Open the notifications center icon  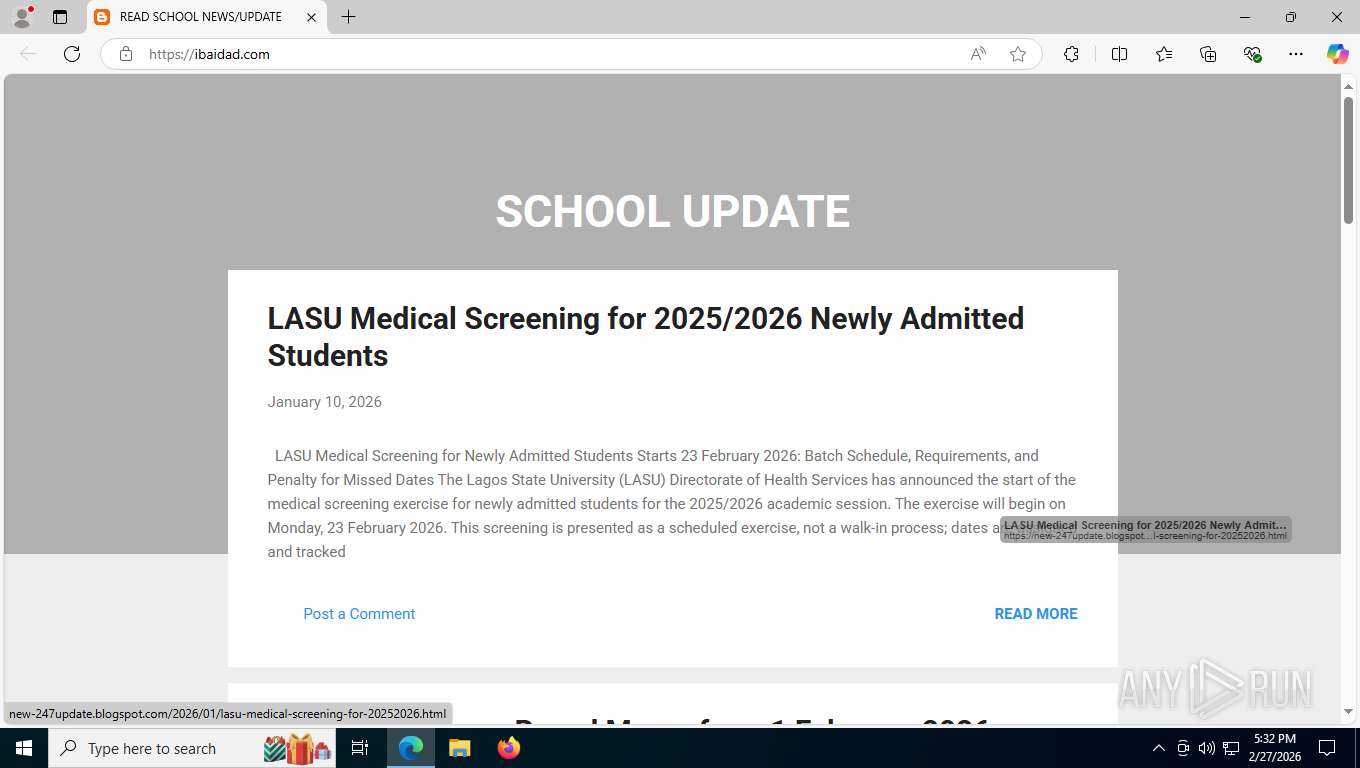tap(1327, 748)
